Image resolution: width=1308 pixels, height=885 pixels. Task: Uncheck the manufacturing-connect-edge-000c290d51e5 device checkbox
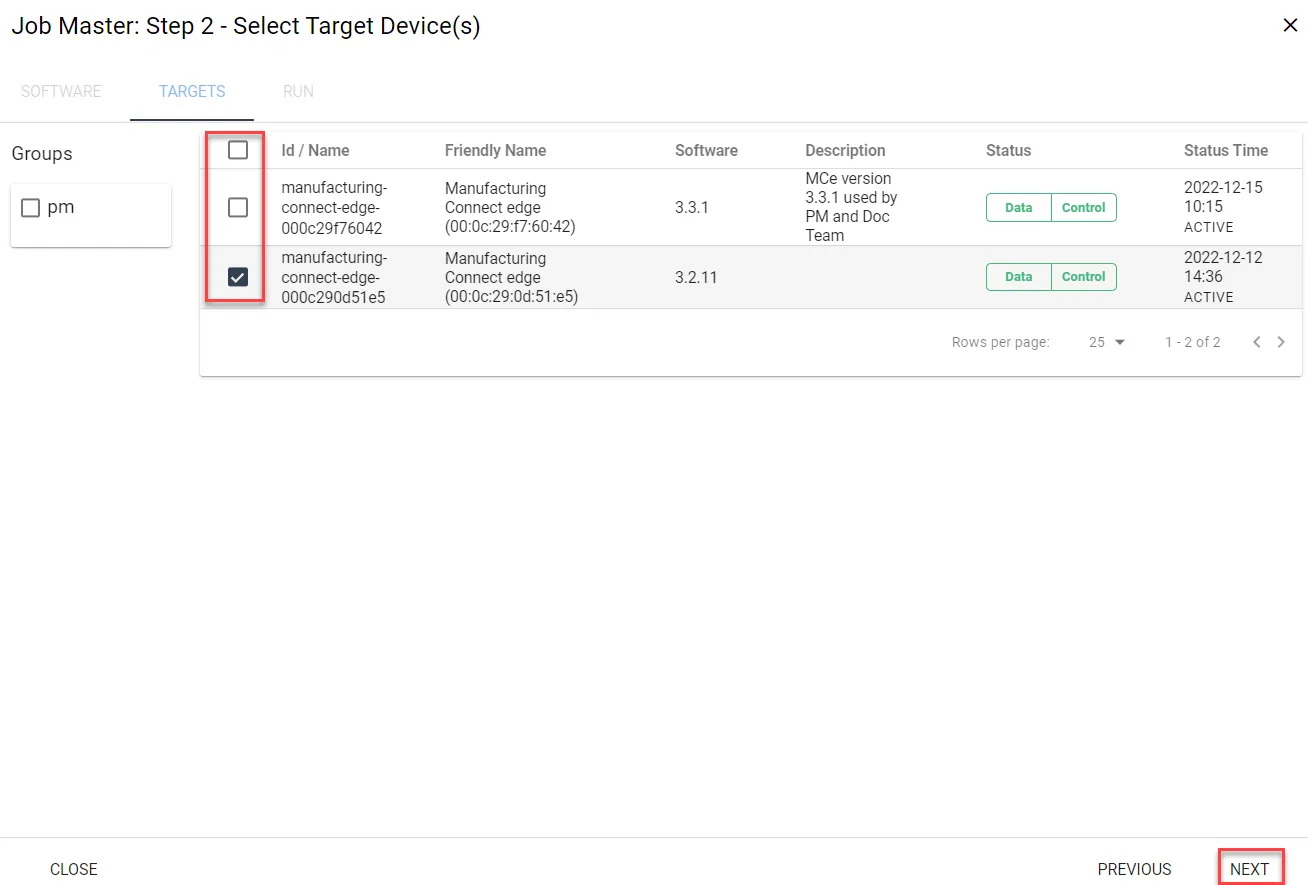click(238, 277)
